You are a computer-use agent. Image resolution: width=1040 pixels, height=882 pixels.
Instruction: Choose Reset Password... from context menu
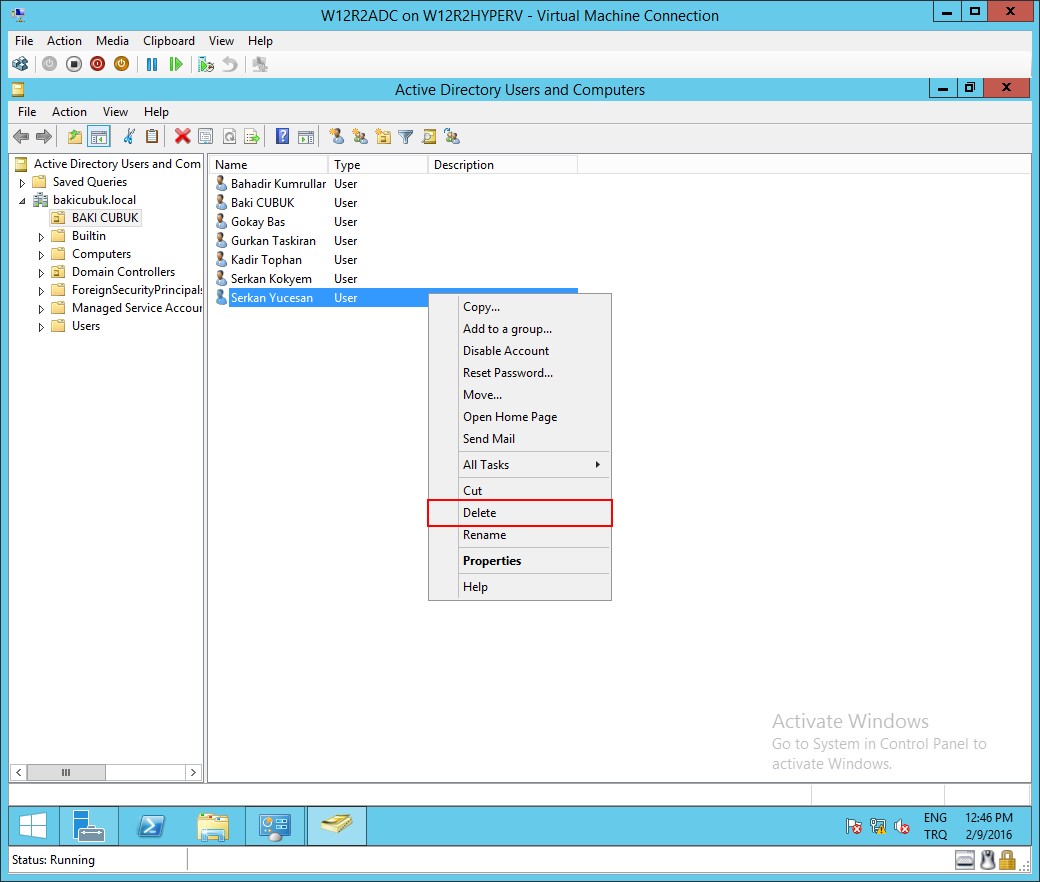(x=520, y=373)
